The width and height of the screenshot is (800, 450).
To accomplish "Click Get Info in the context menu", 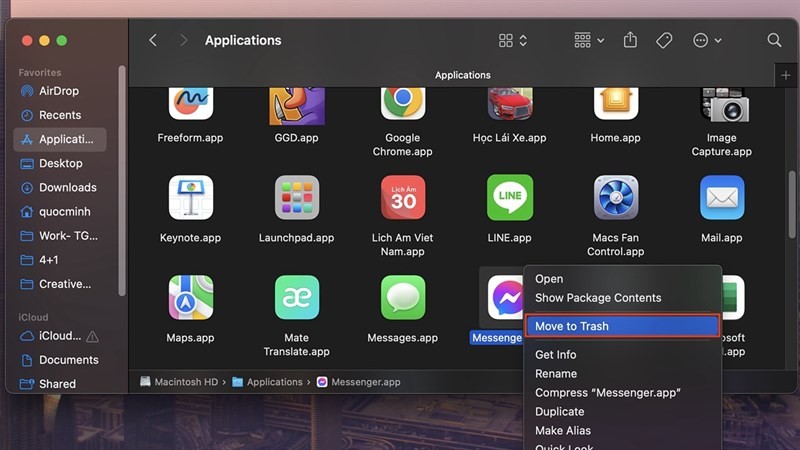I will click(x=555, y=355).
